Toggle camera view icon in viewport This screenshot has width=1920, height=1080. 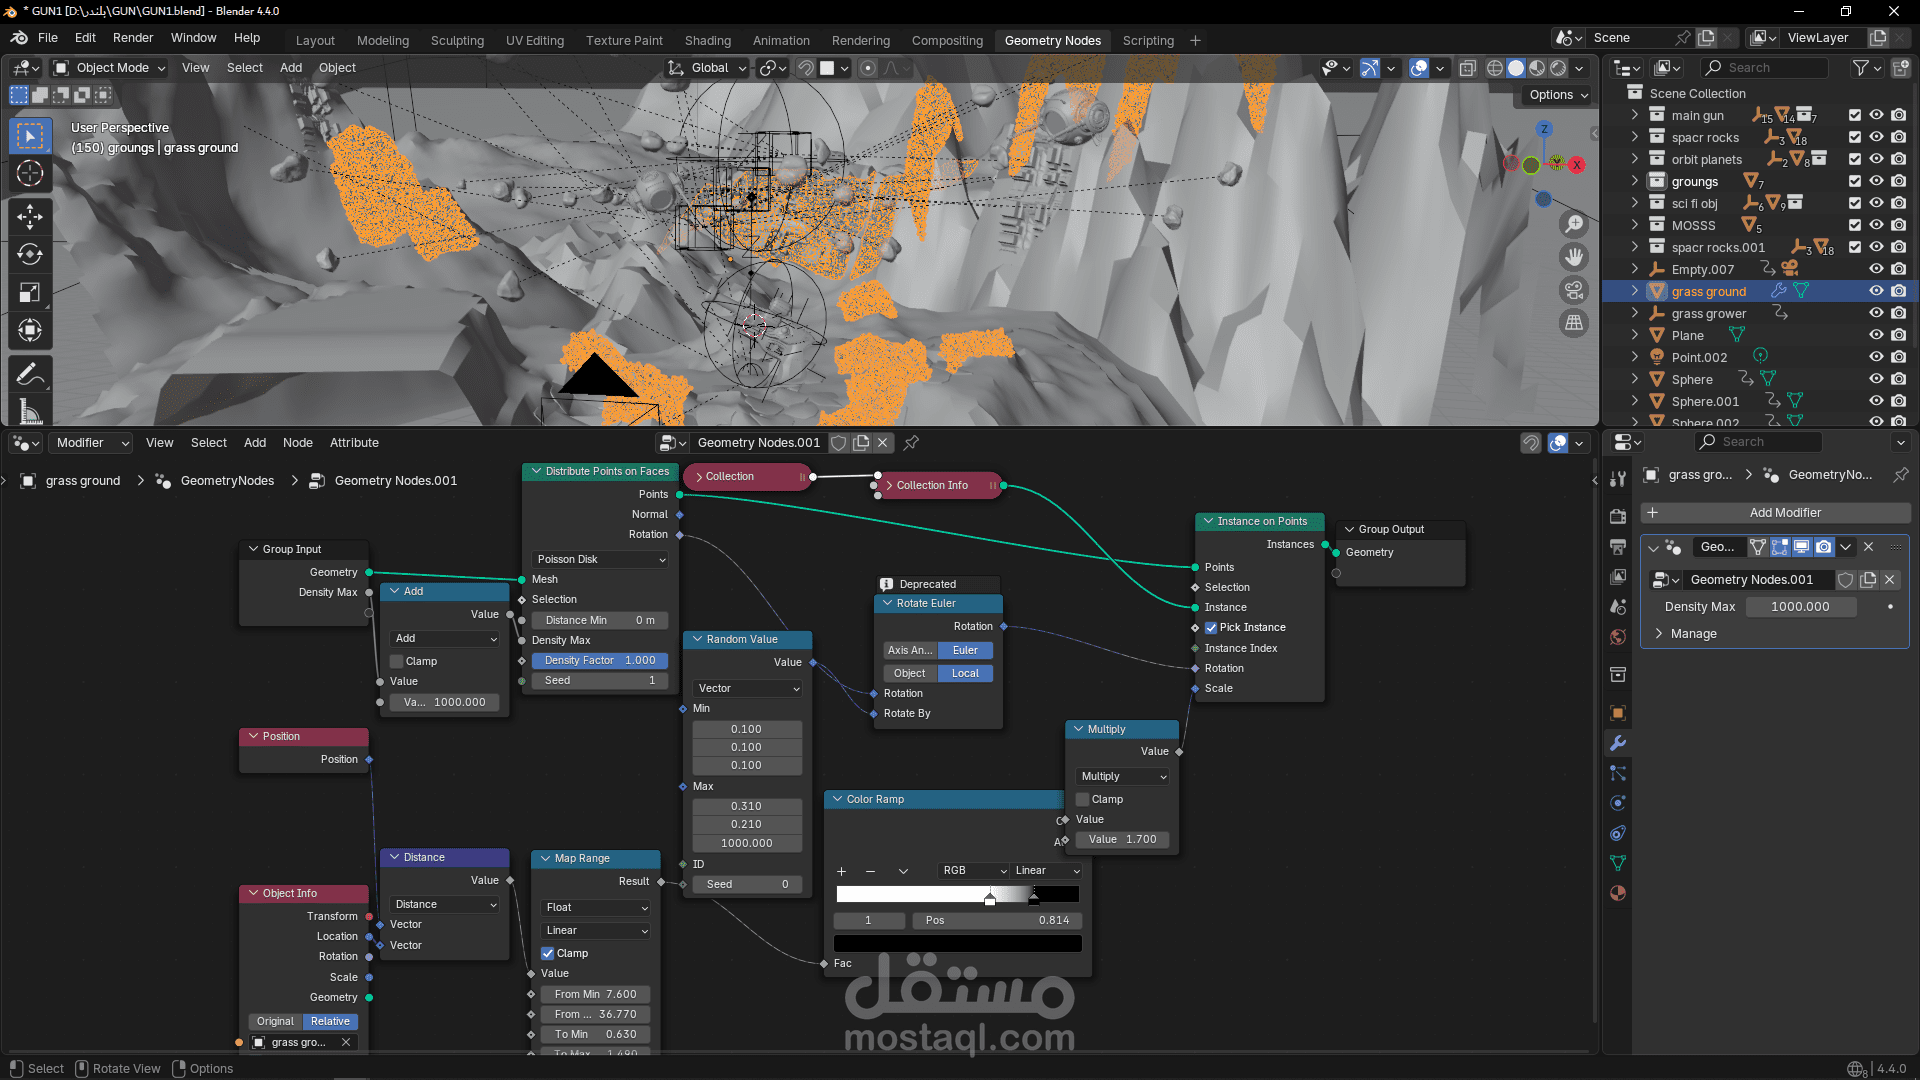point(1574,290)
